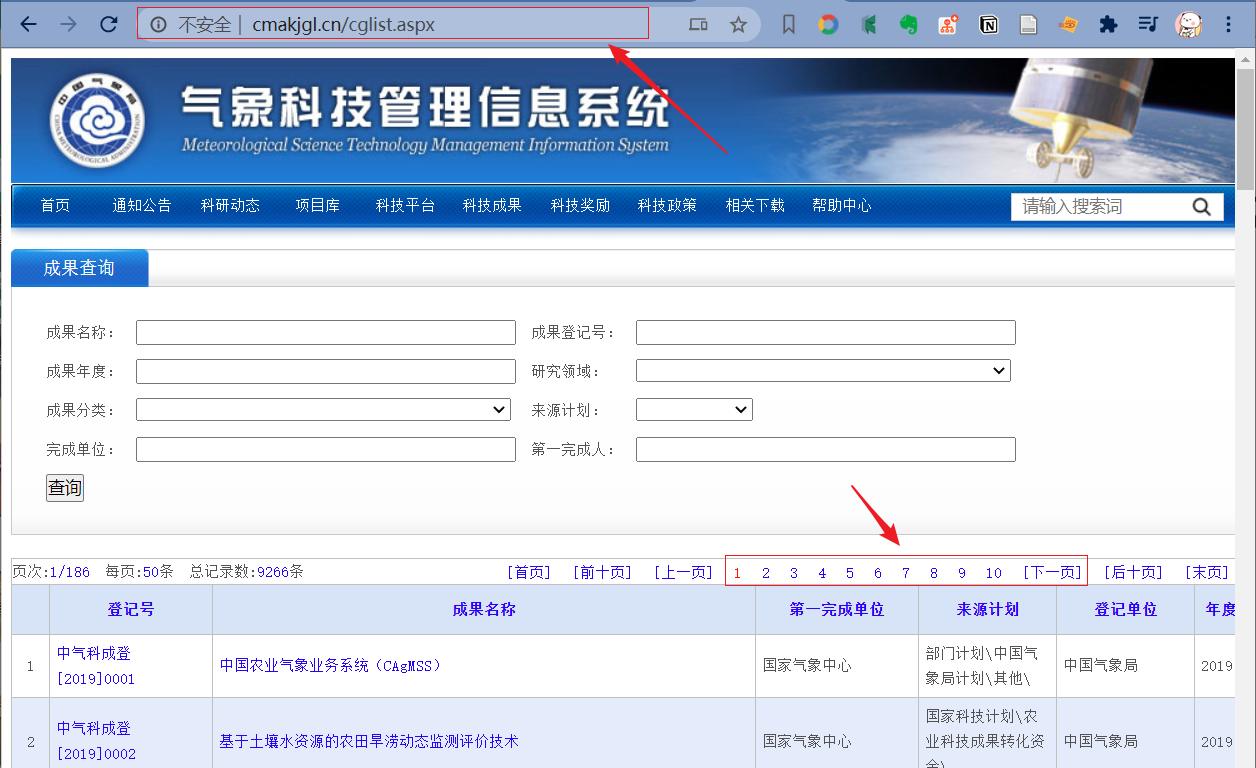The height and width of the screenshot is (768, 1256).
Task: Click the magnifier icon in site search
Action: (1201, 207)
